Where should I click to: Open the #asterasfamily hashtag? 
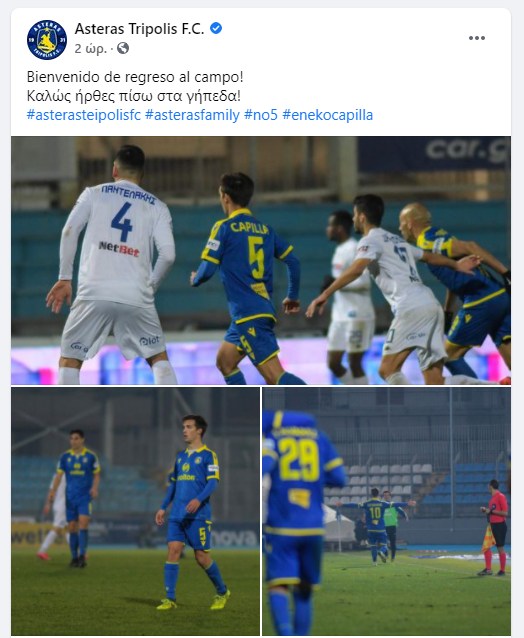[x=192, y=115]
